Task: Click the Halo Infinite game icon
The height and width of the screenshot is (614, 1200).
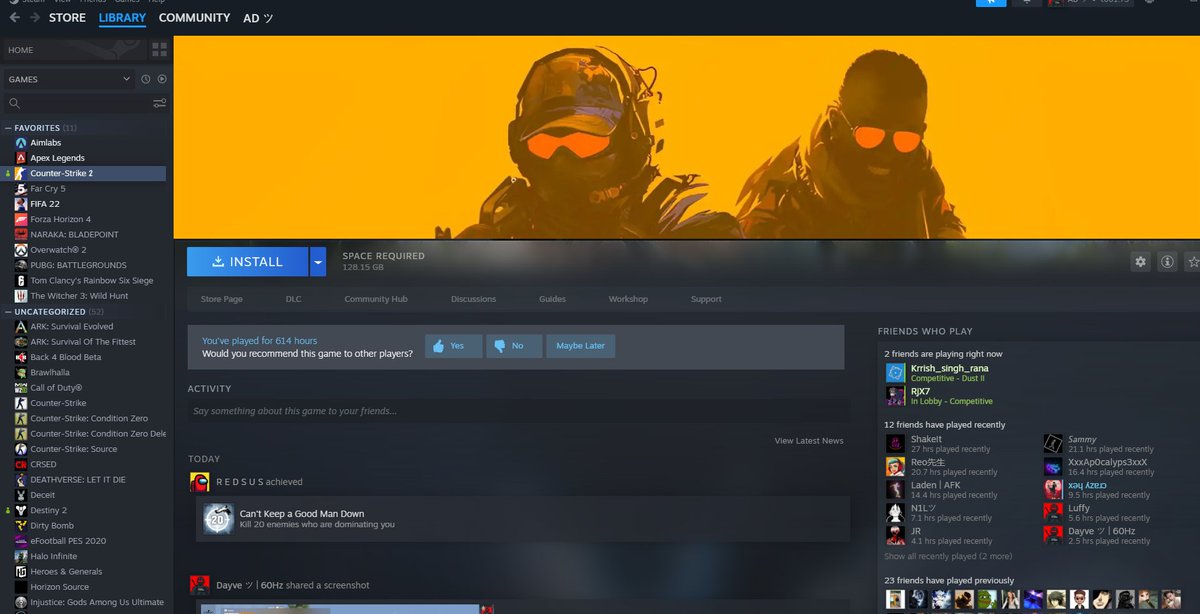Action: click(x=21, y=556)
